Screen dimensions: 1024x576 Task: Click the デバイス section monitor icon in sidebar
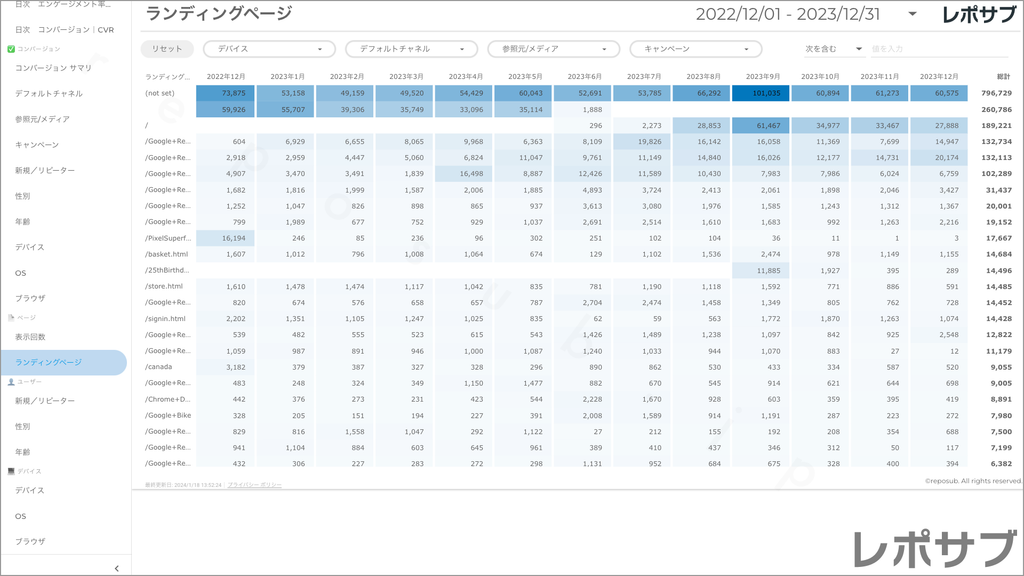11,470
